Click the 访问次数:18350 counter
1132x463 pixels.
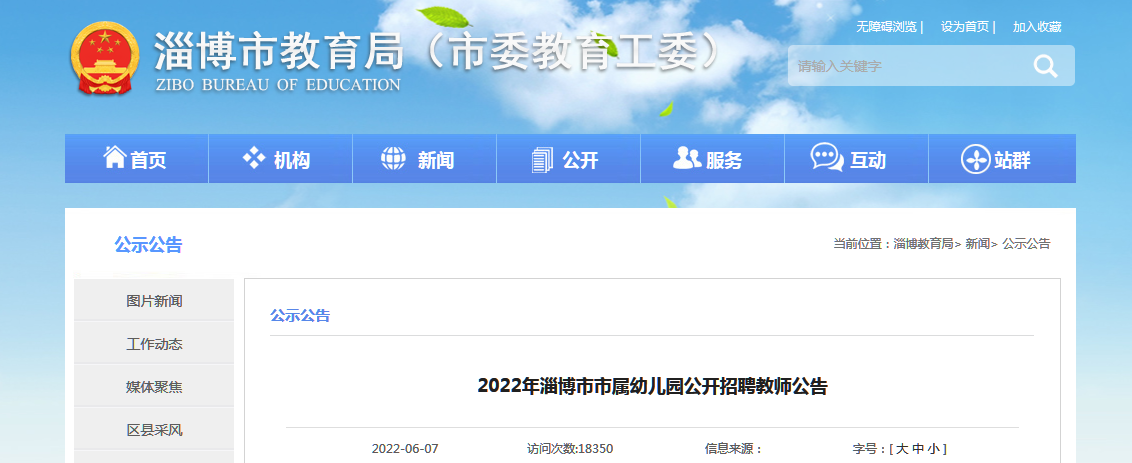pyautogui.click(x=570, y=449)
